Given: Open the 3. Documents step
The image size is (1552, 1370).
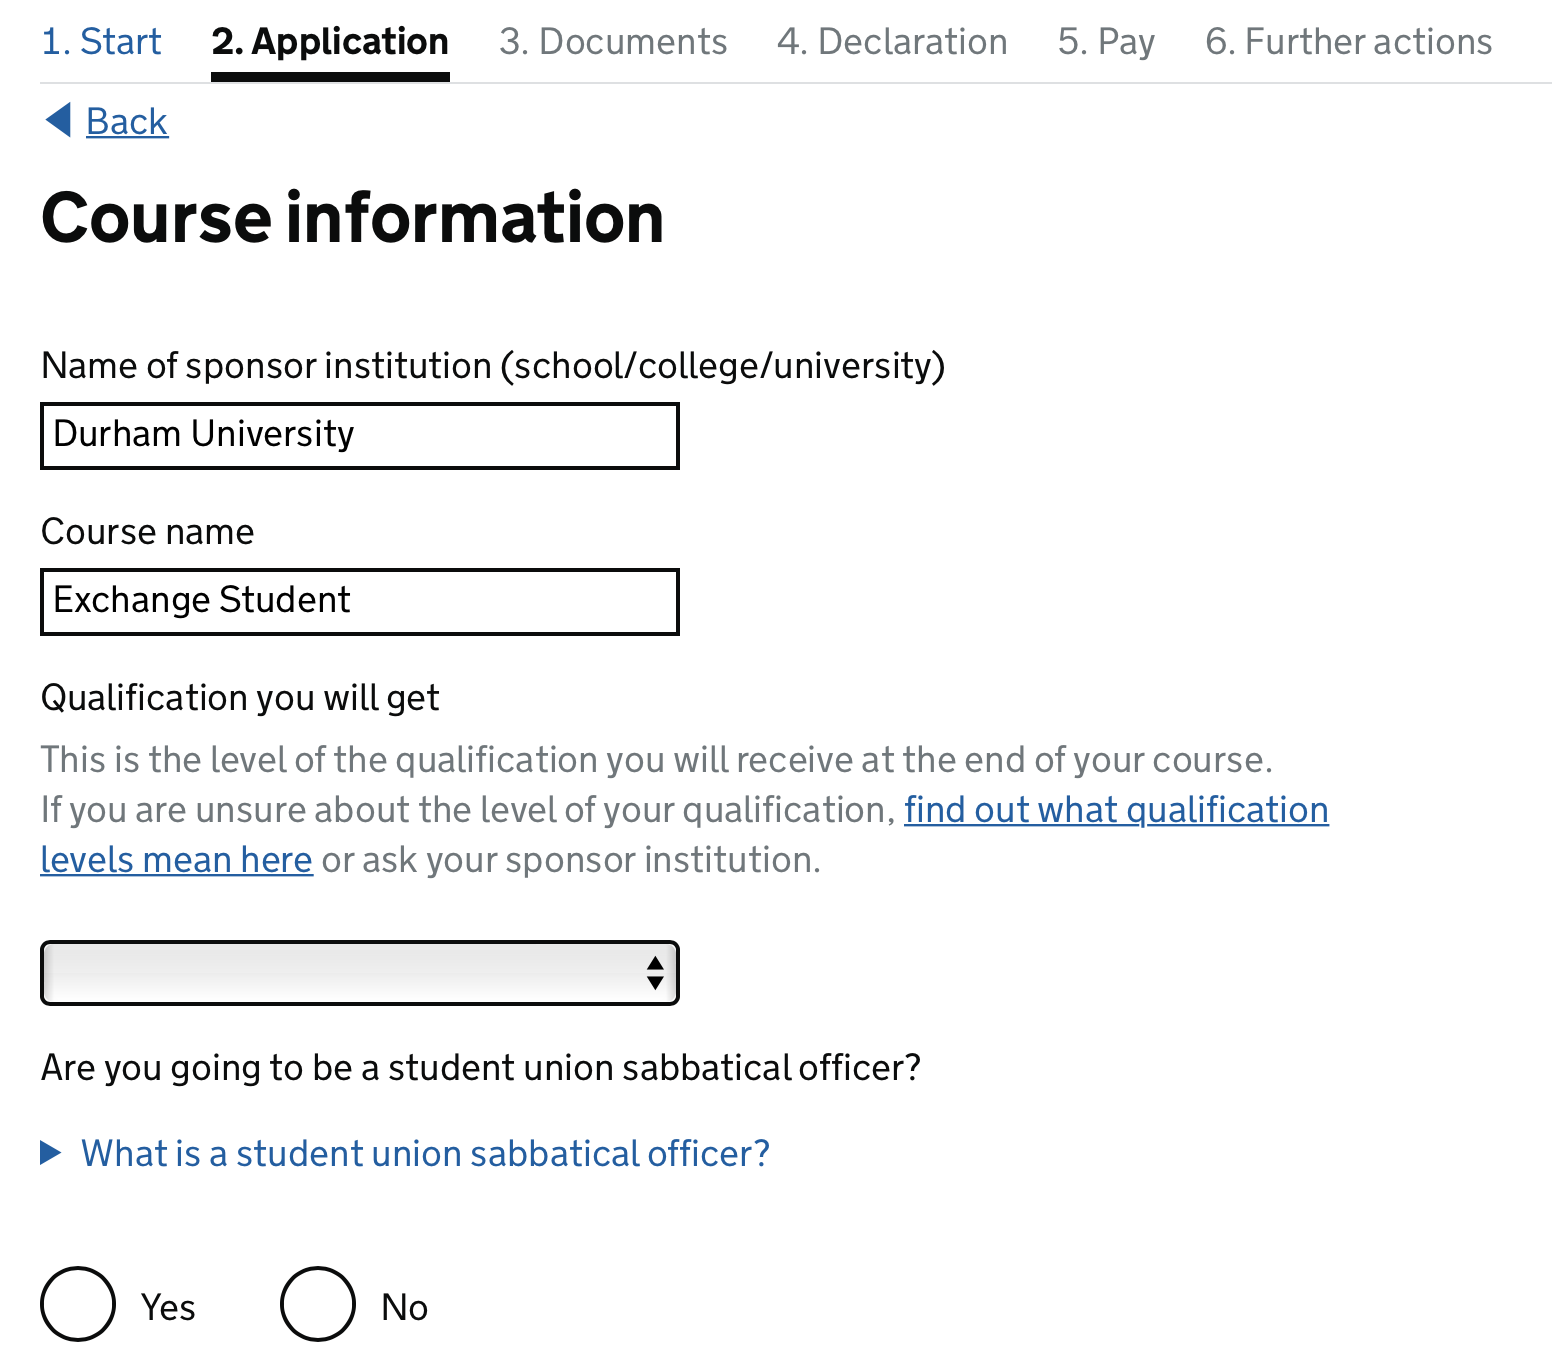Looking at the screenshot, I should [613, 42].
